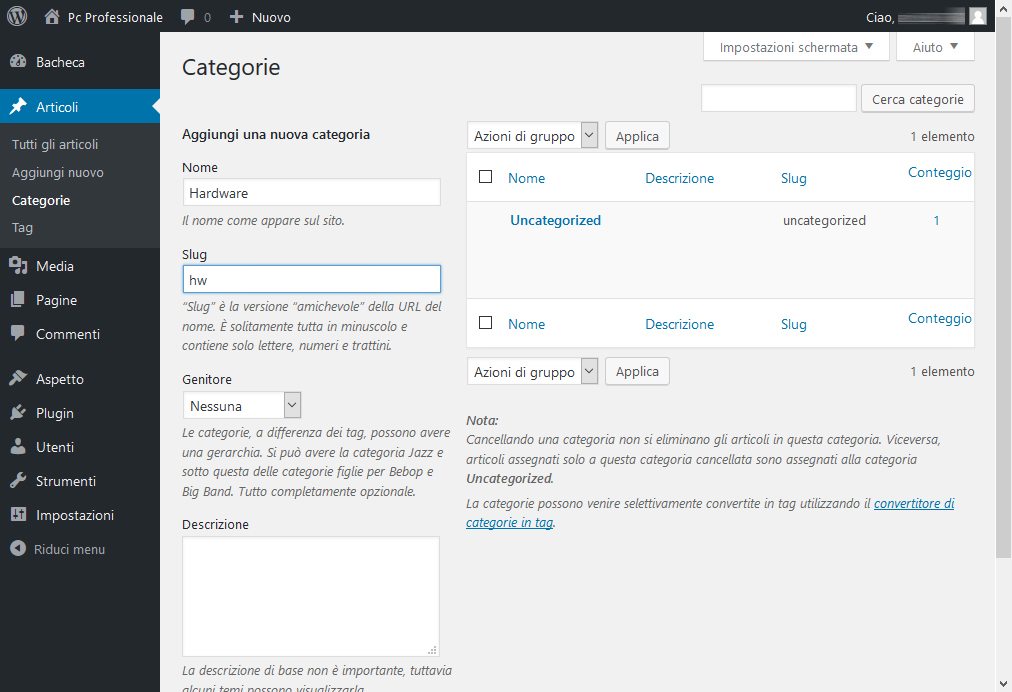The width and height of the screenshot is (1012, 692).
Task: Collapse sidebar with Riduci menu icon
Action: click(18, 549)
